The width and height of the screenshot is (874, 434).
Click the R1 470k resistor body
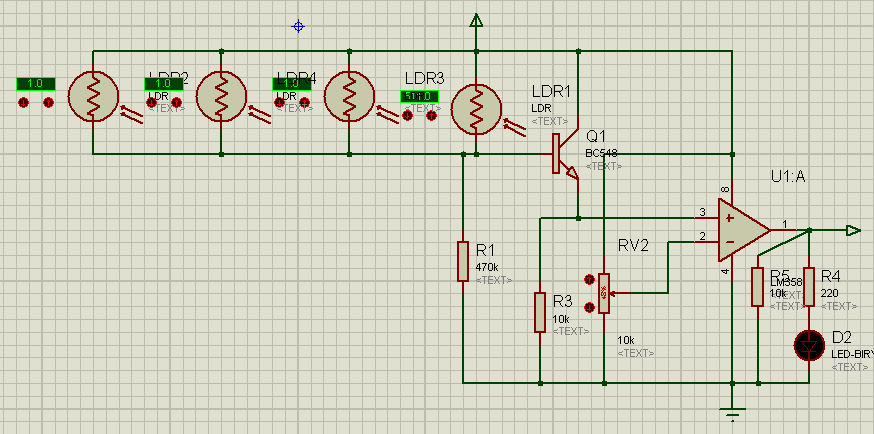tap(463, 261)
